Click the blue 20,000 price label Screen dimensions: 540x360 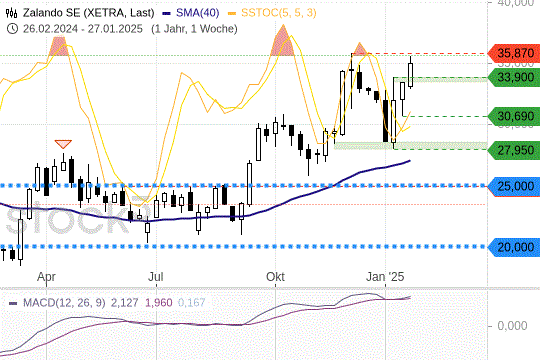tap(514, 247)
